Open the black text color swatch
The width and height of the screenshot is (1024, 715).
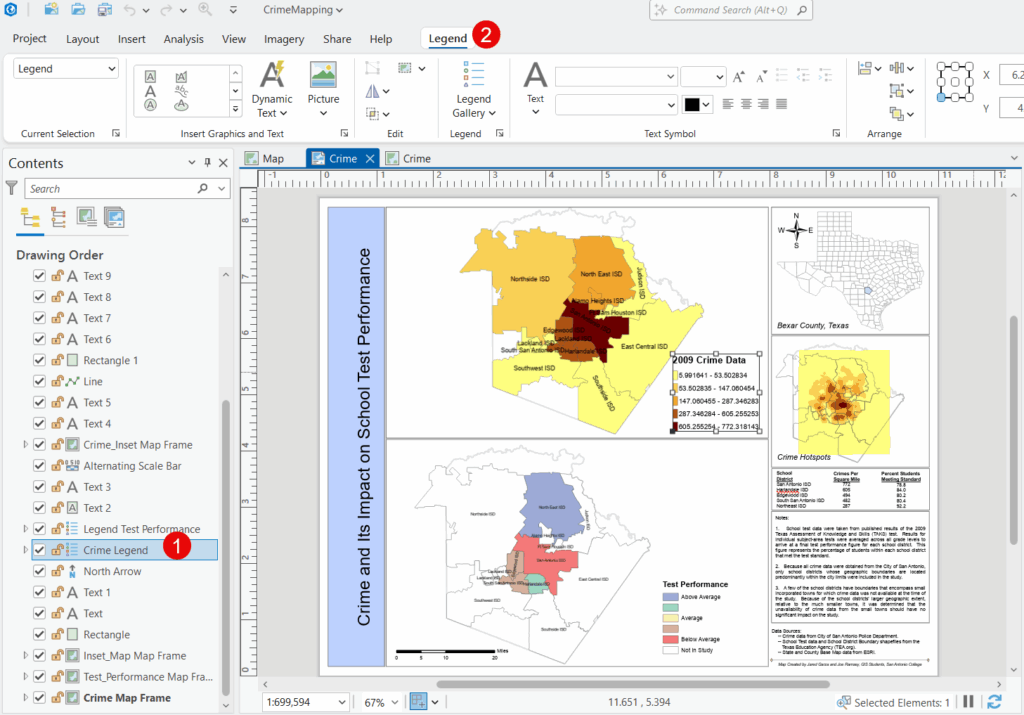coord(696,104)
